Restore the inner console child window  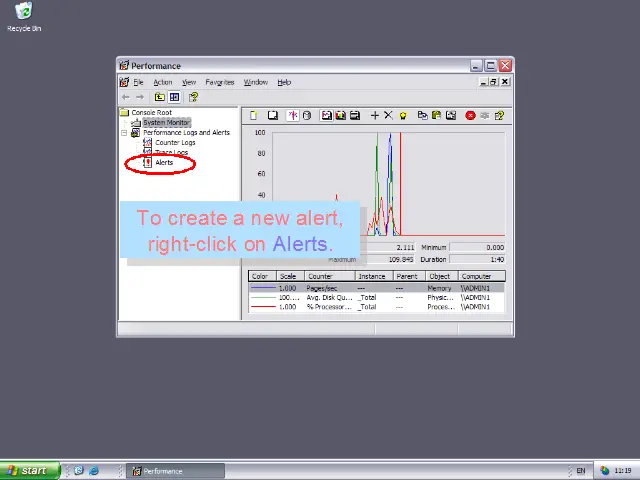coord(494,82)
